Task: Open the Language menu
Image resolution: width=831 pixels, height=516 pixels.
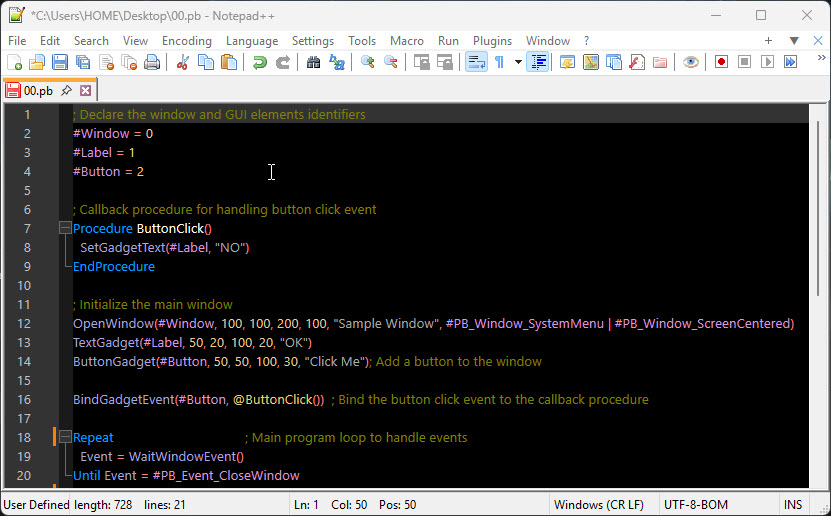Action: coord(252,41)
